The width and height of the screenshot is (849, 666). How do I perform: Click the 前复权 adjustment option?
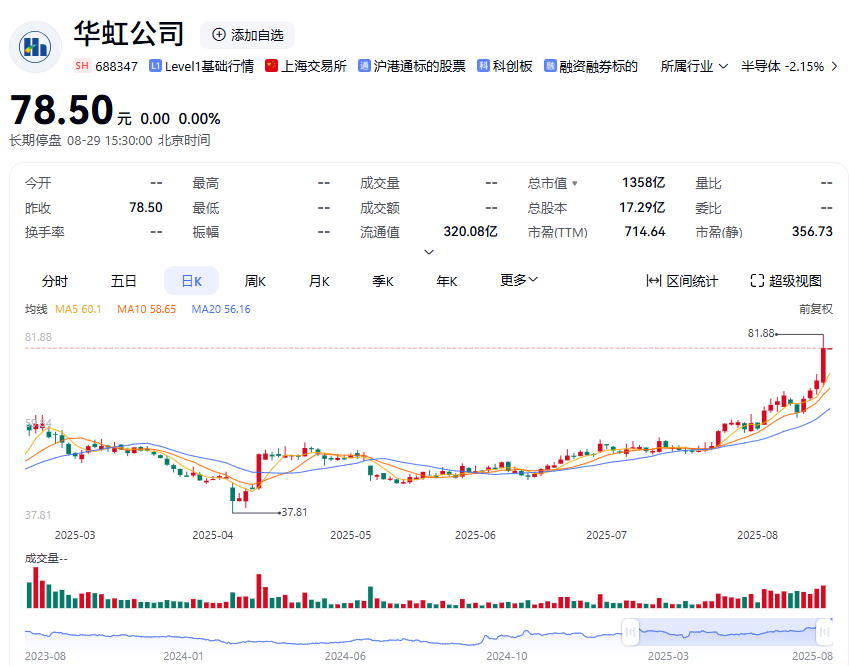point(815,309)
